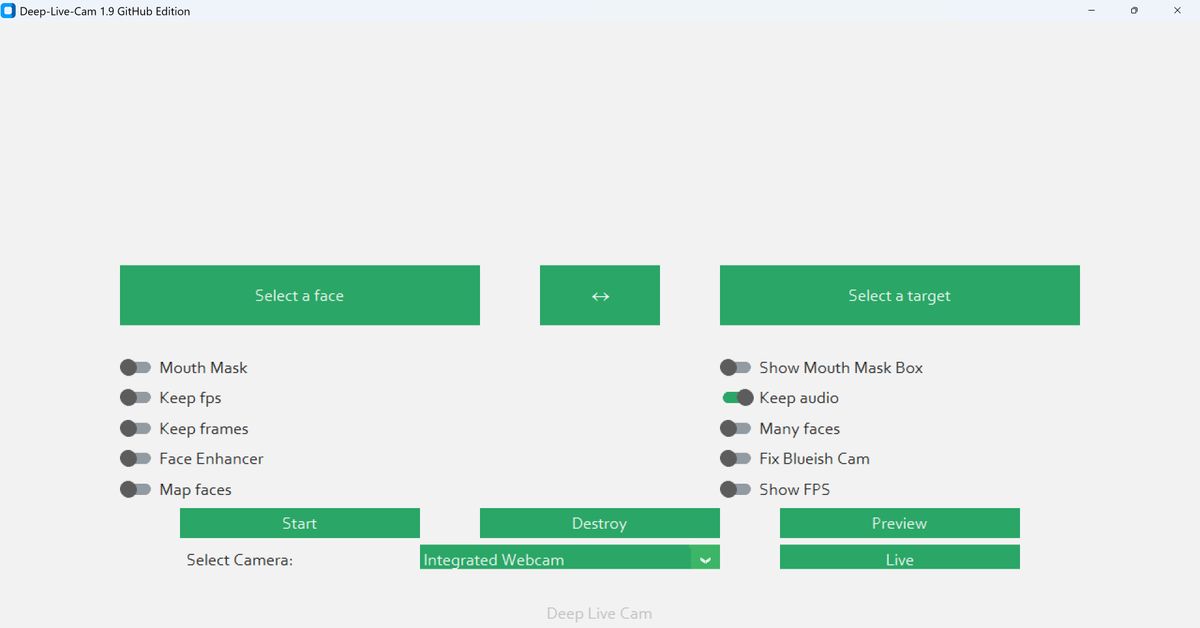Enable Show Mouth Mask Box toggle
This screenshot has width=1200, height=628.
pos(735,368)
